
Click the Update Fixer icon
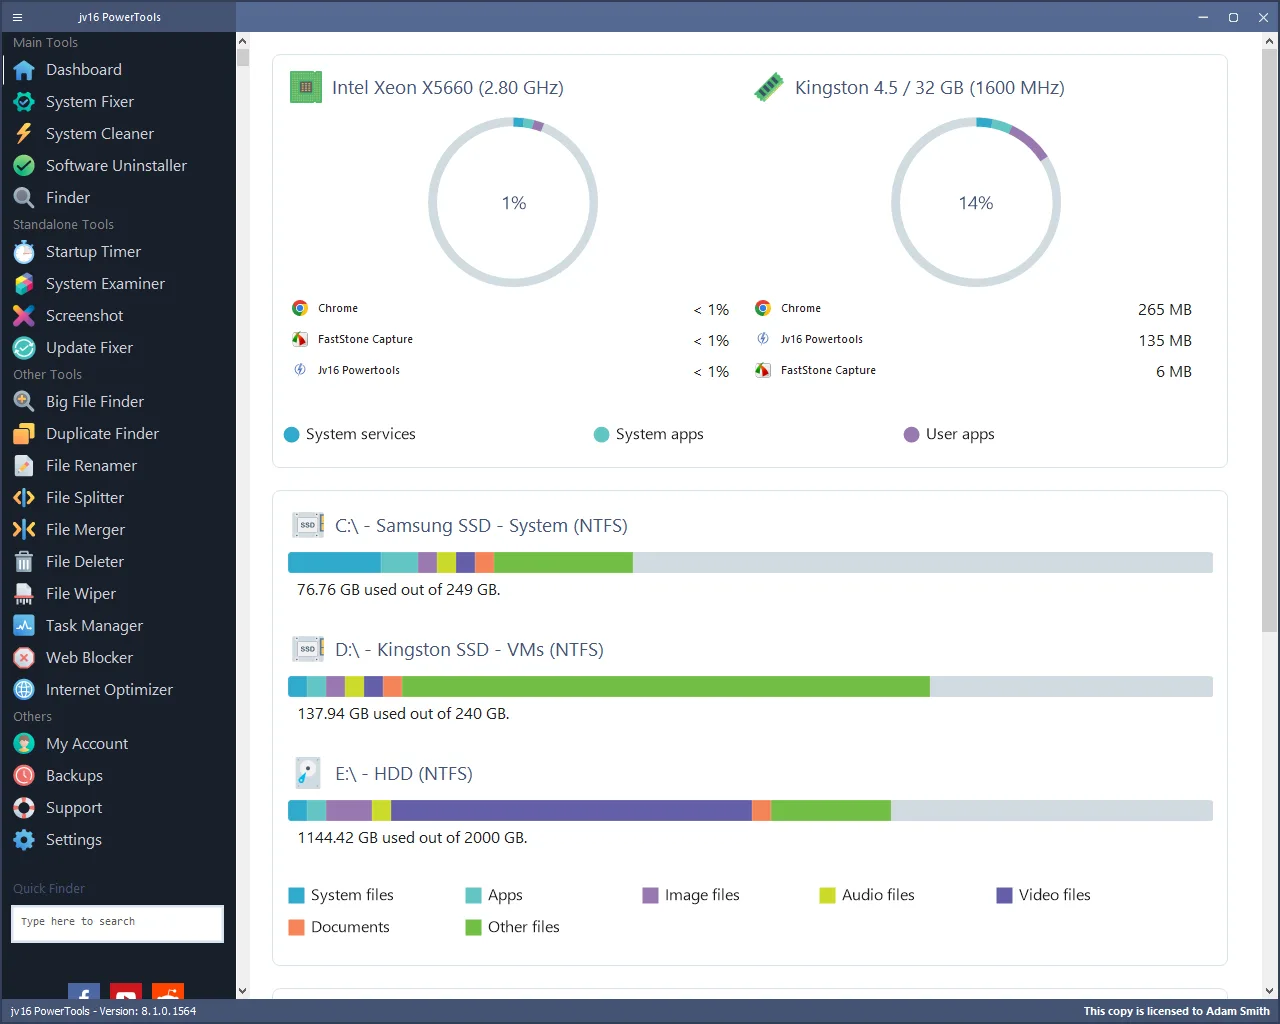point(24,348)
